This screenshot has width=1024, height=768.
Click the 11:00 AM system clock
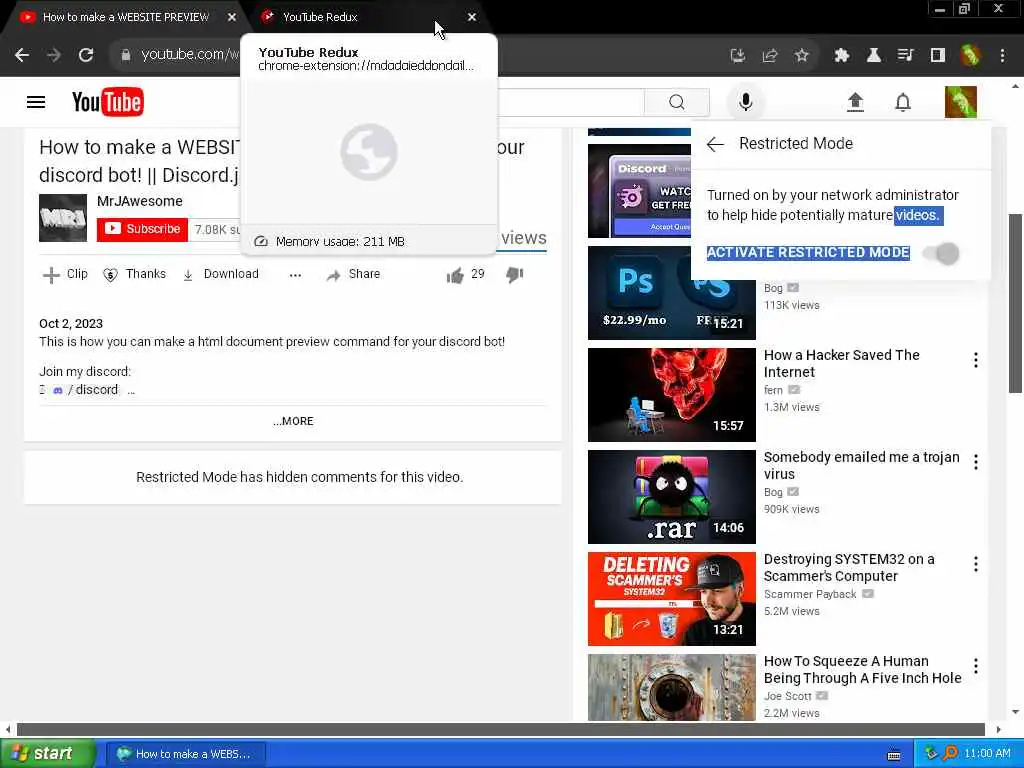987,754
